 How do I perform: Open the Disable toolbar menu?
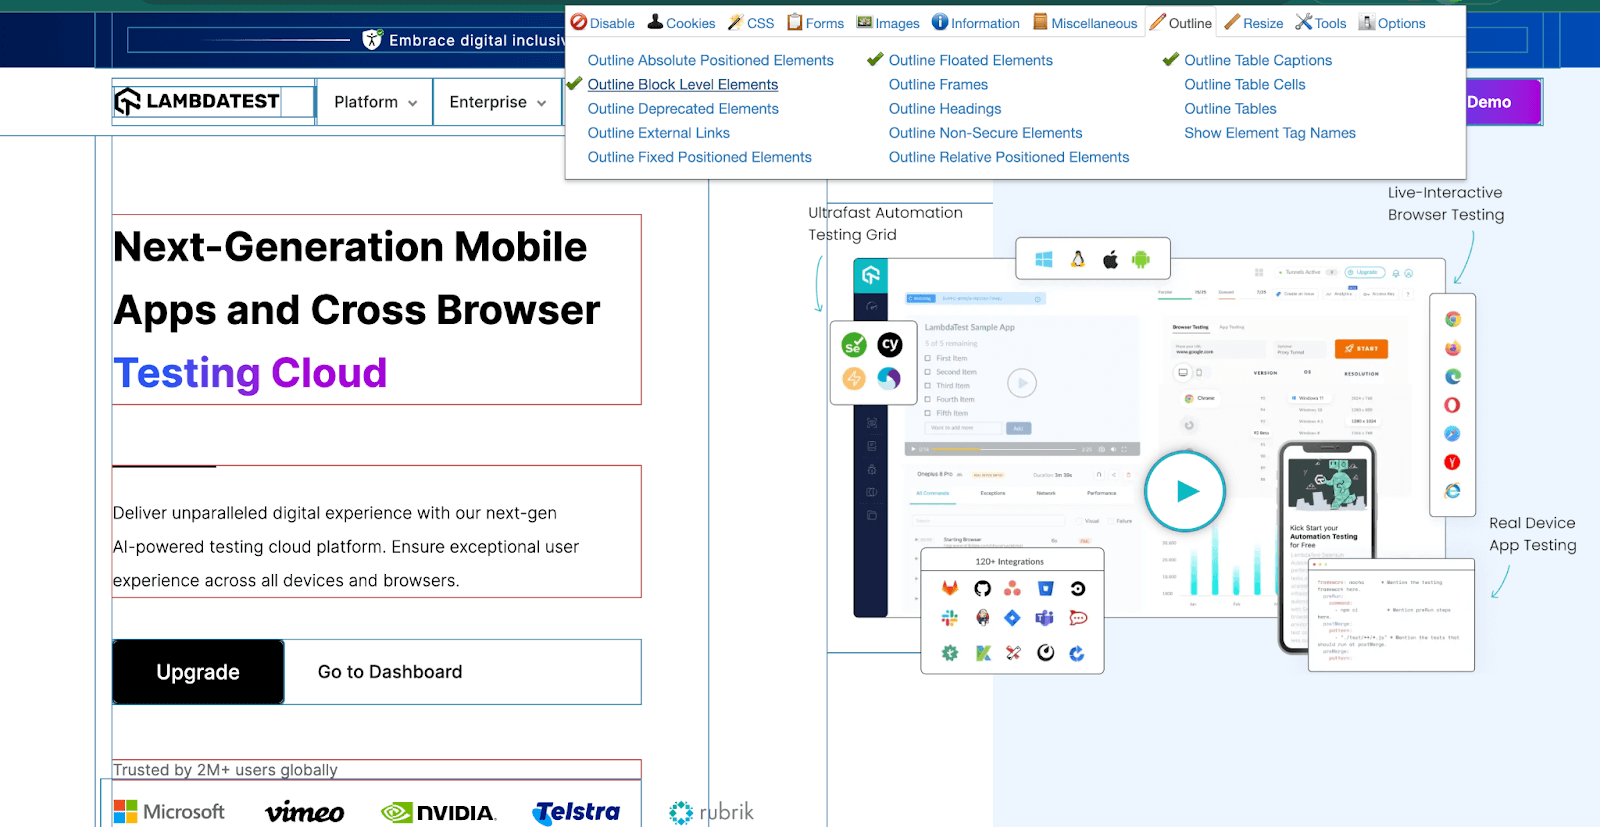pyautogui.click(x=603, y=23)
